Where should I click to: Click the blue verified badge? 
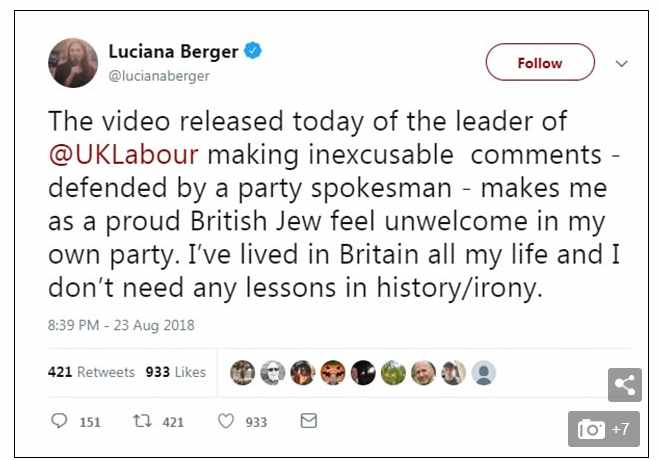(253, 51)
